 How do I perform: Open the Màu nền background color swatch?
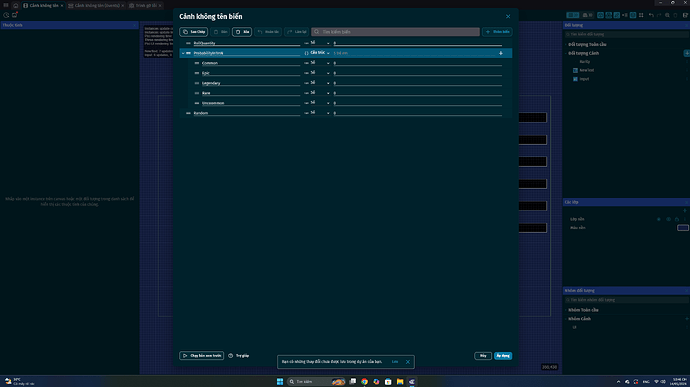pyautogui.click(x=683, y=228)
